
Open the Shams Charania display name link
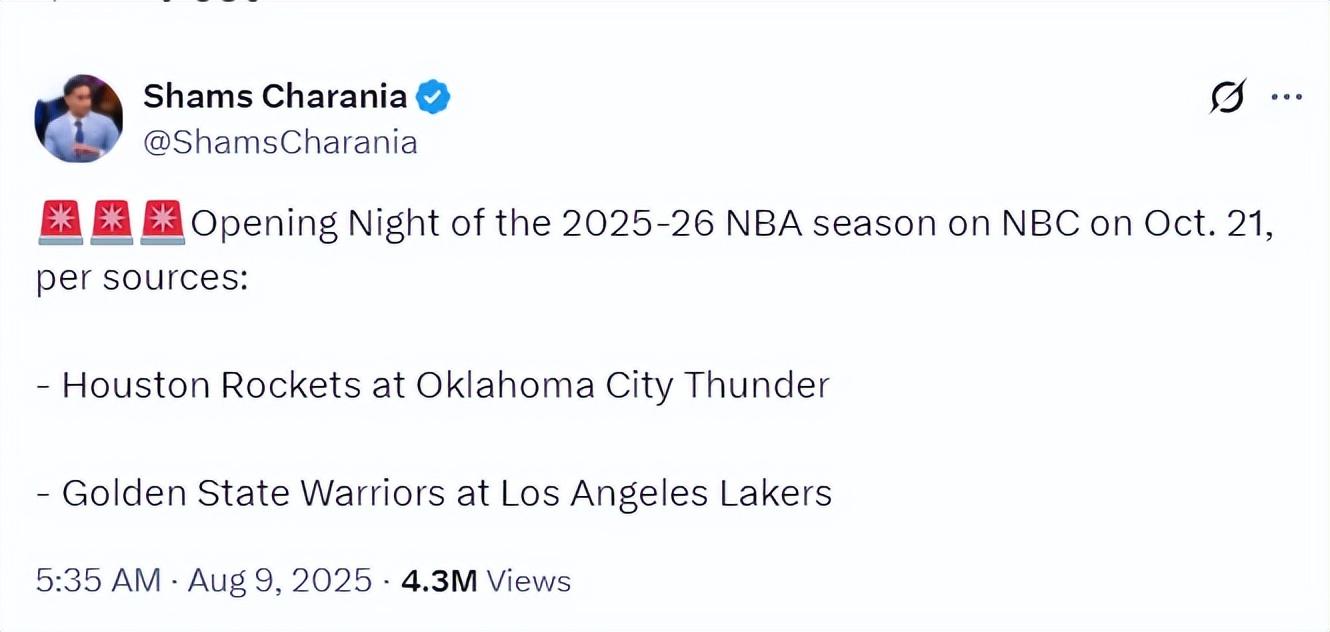275,97
